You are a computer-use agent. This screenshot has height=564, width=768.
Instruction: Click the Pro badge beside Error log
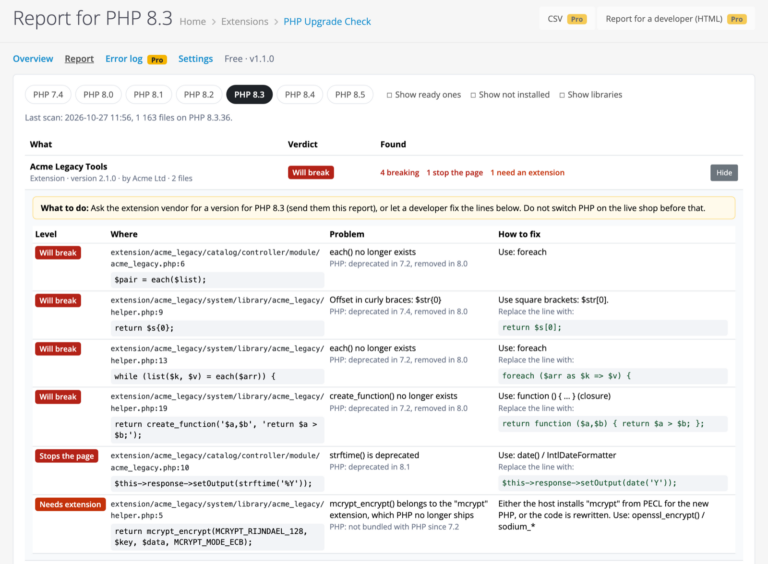[157, 60]
